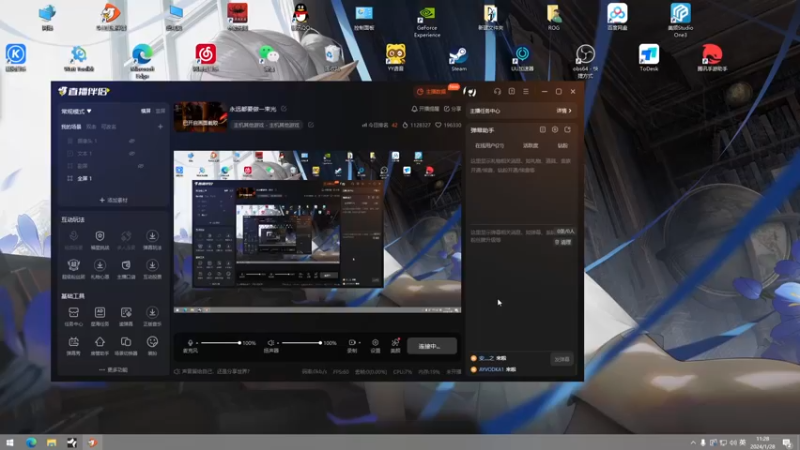Viewport: 800px width, 450px height.
Task: Click 开播提醒 bell button
Action: [x=425, y=109]
